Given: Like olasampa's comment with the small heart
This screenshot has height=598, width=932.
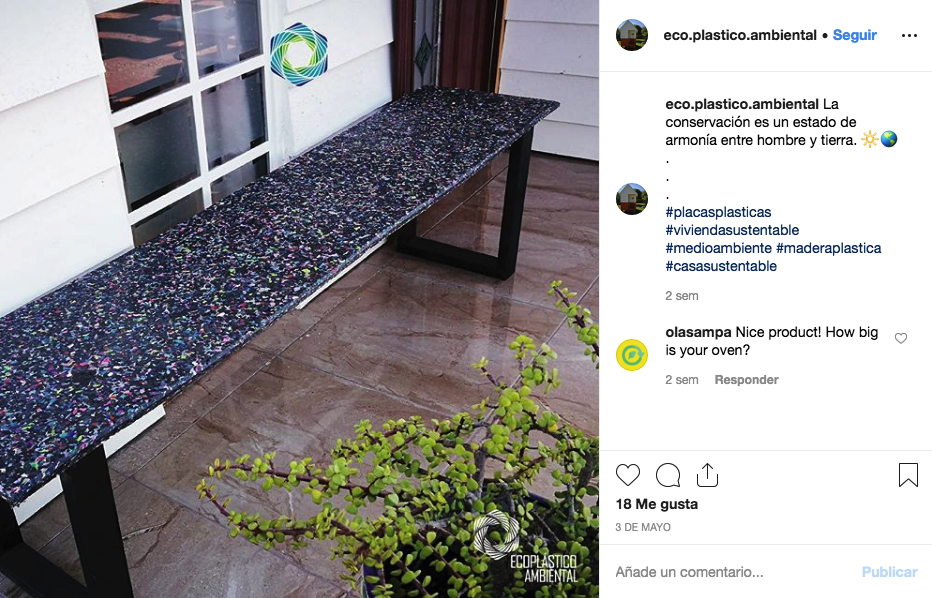Looking at the screenshot, I should 901,338.
